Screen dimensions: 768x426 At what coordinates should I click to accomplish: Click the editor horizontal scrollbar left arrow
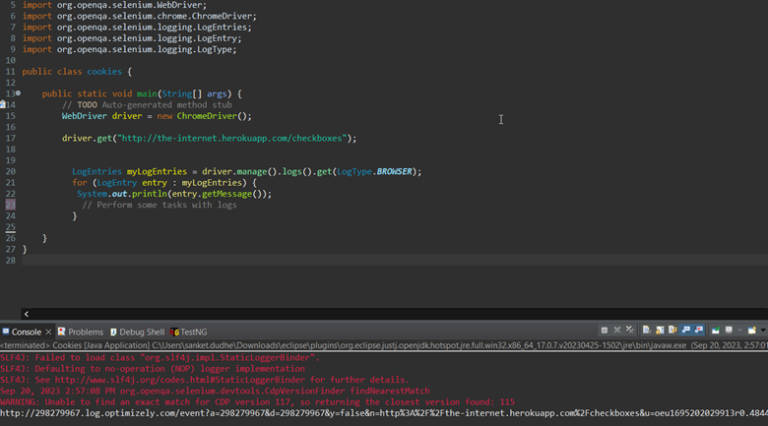coord(27,314)
